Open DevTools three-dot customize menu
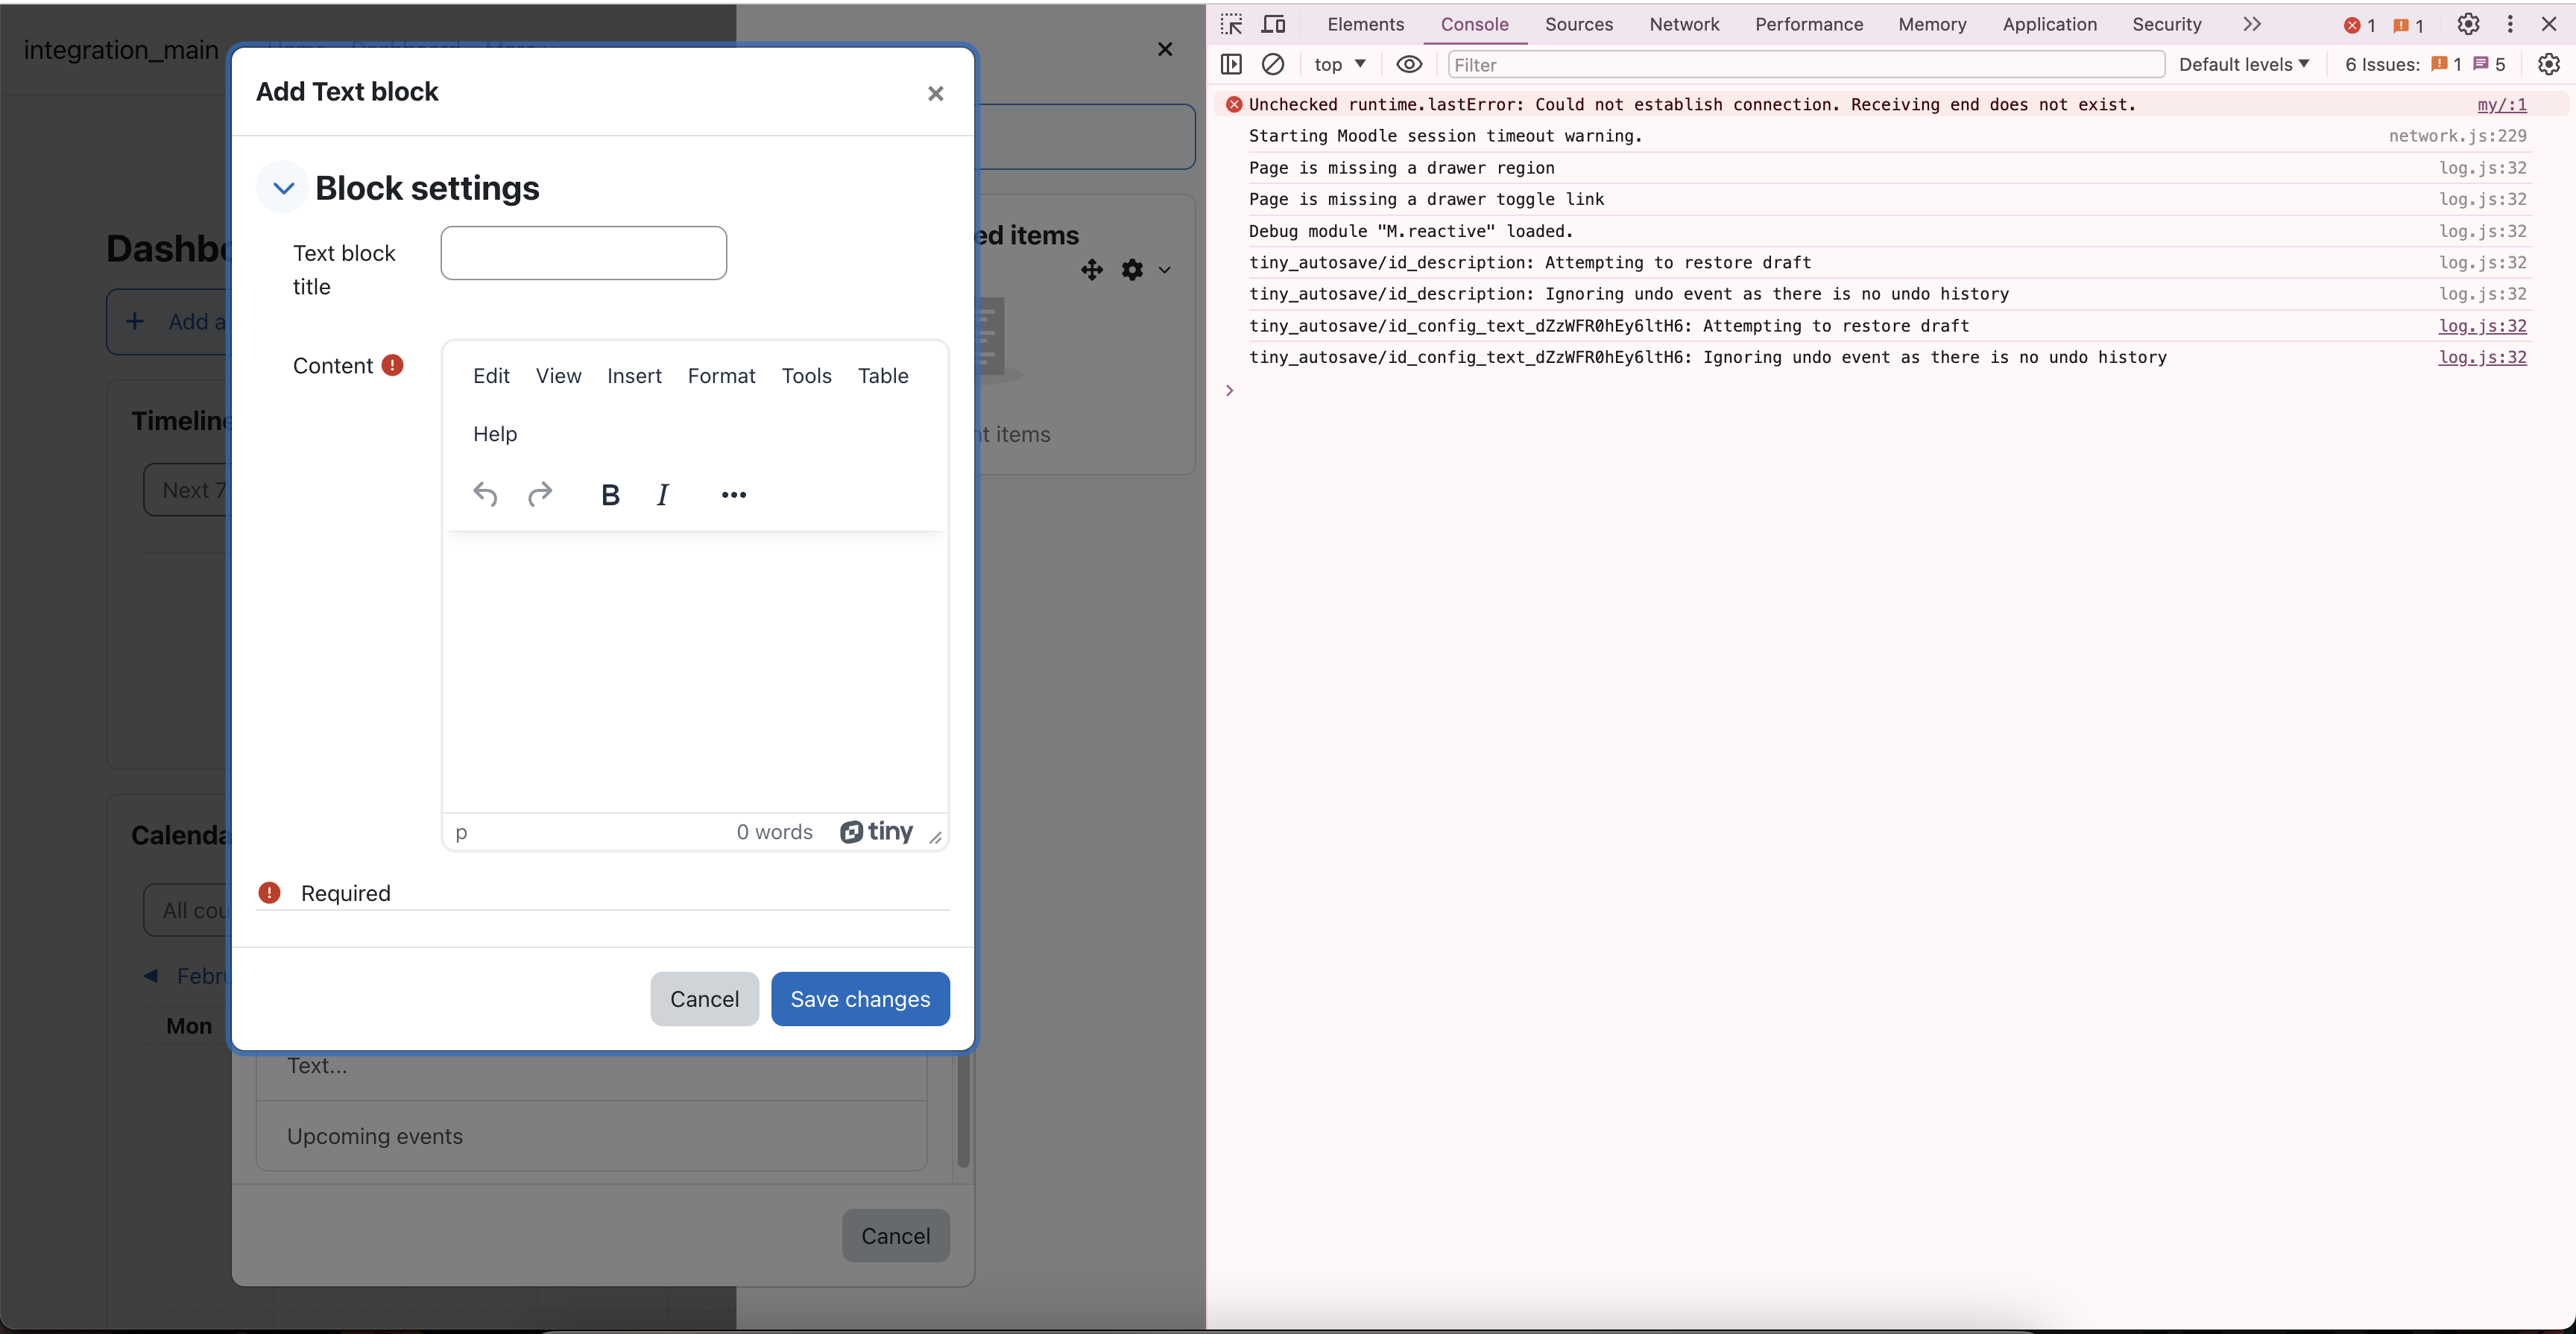Screen dimensions: 2576x1334 (x=2510, y=24)
